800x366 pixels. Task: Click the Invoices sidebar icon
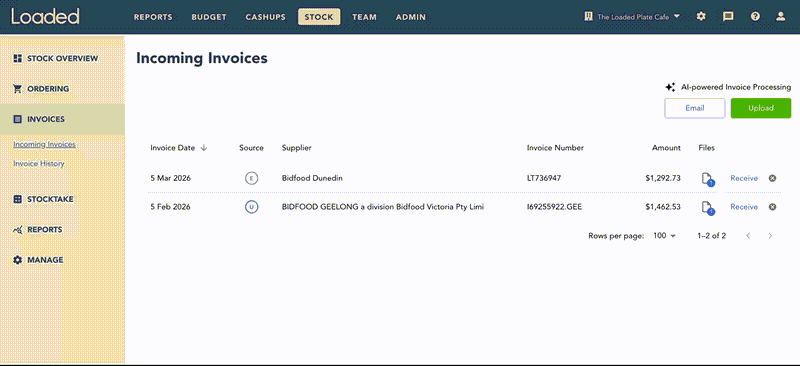pyautogui.click(x=17, y=119)
